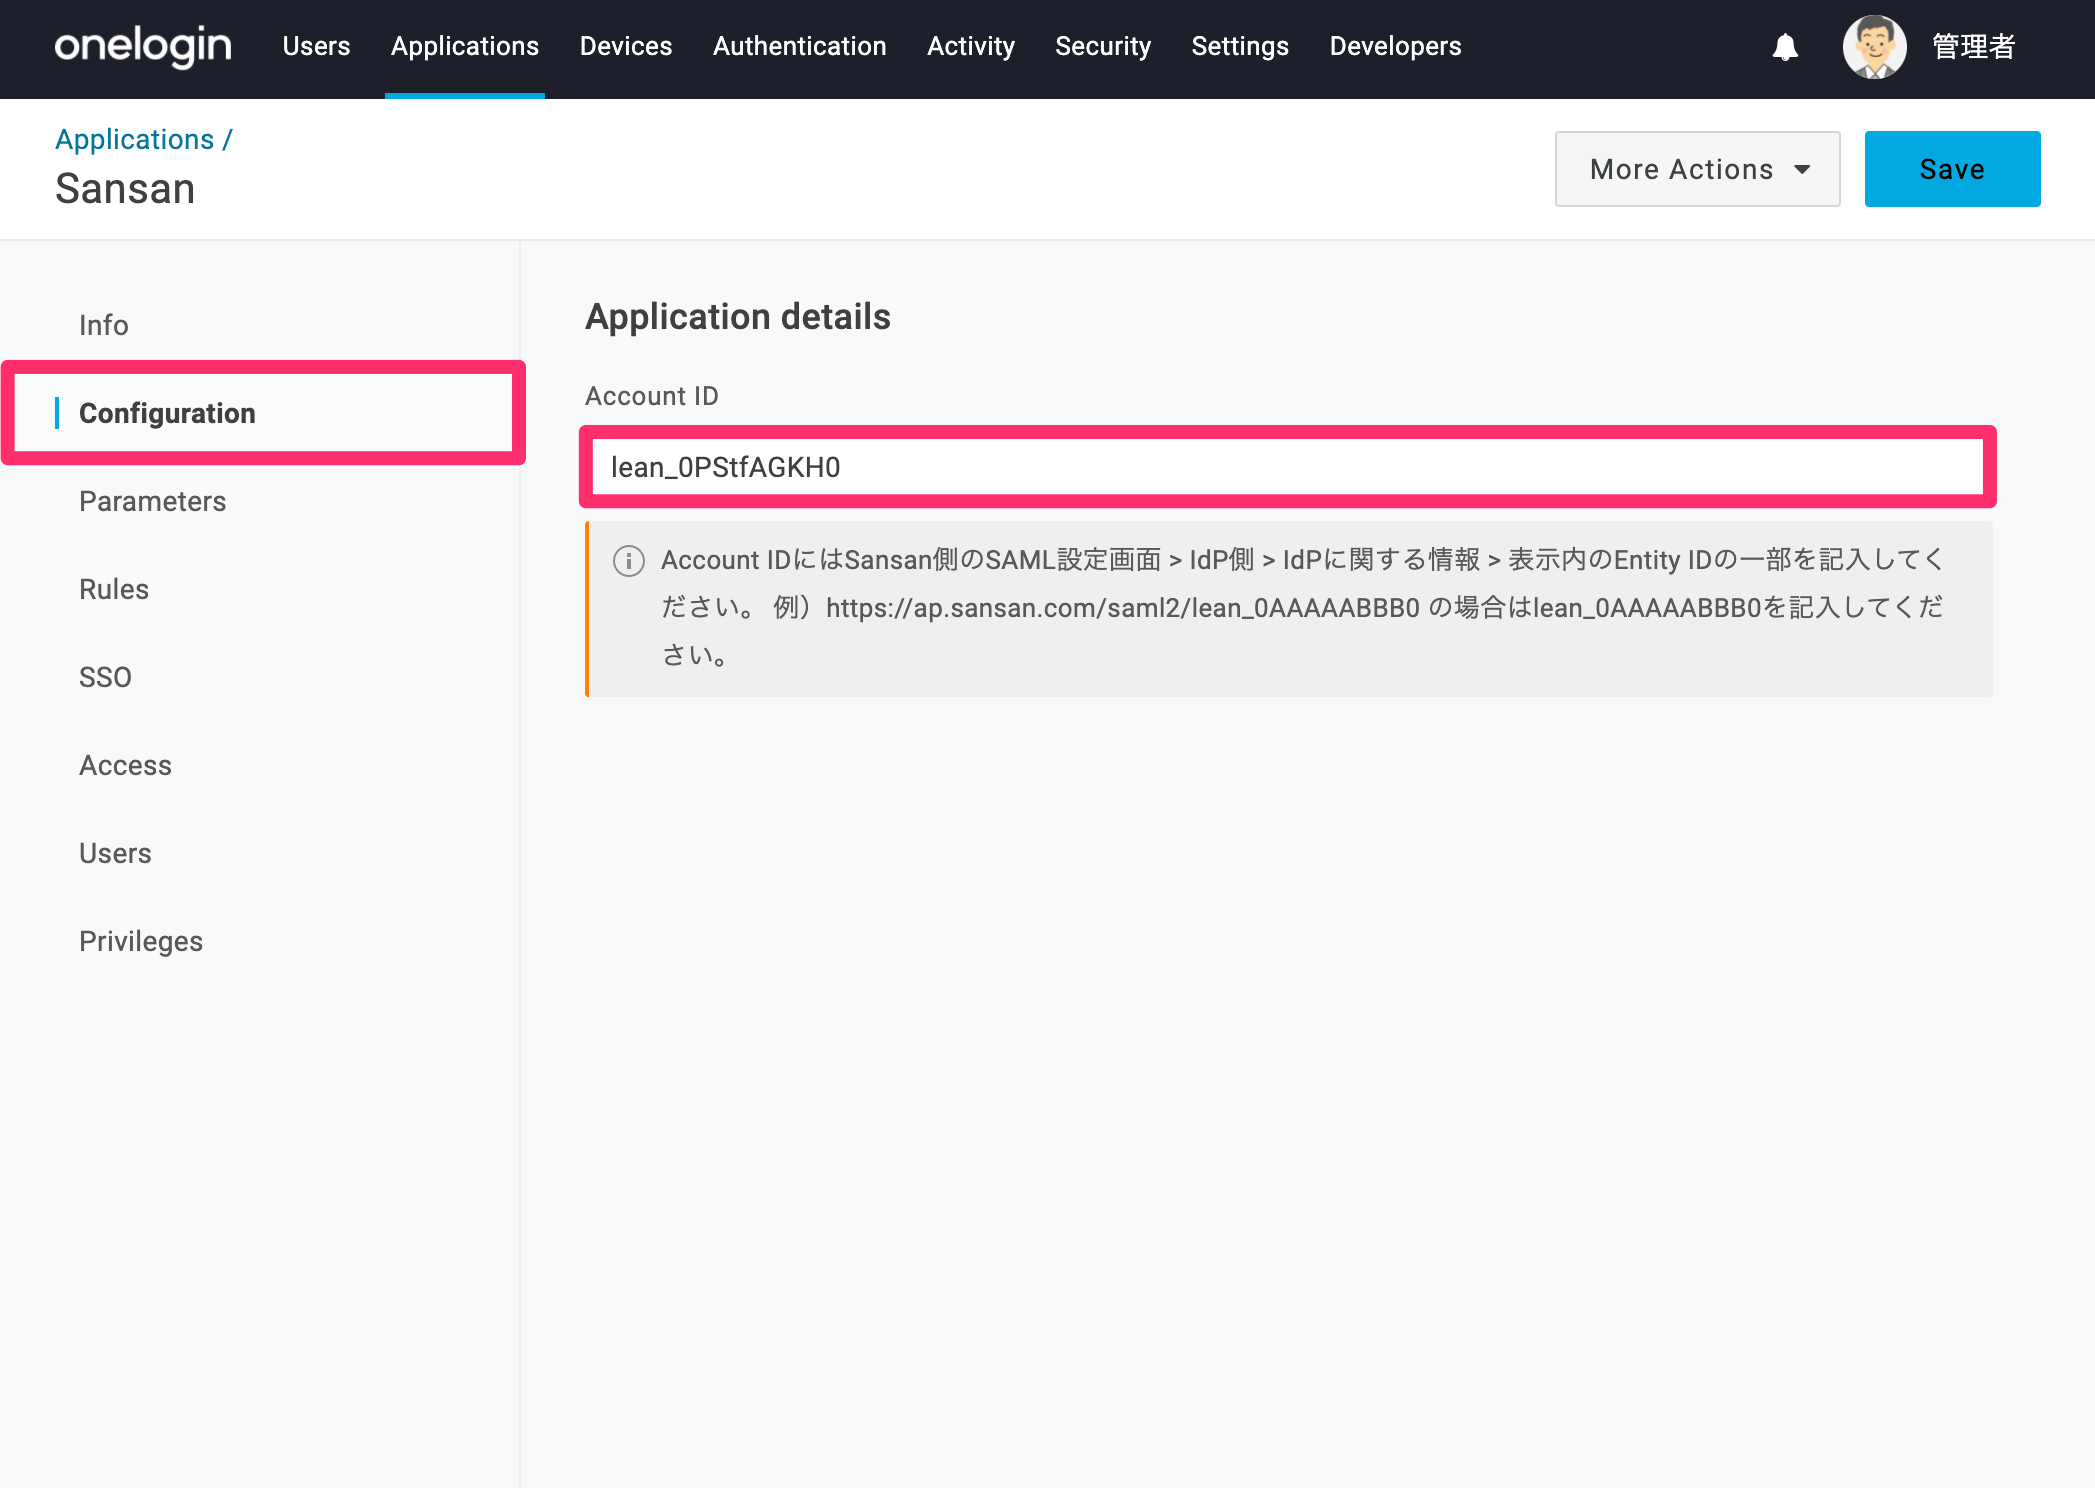Open the Applications top menu
Screen dimensions: 2095x1488
(x=465, y=46)
